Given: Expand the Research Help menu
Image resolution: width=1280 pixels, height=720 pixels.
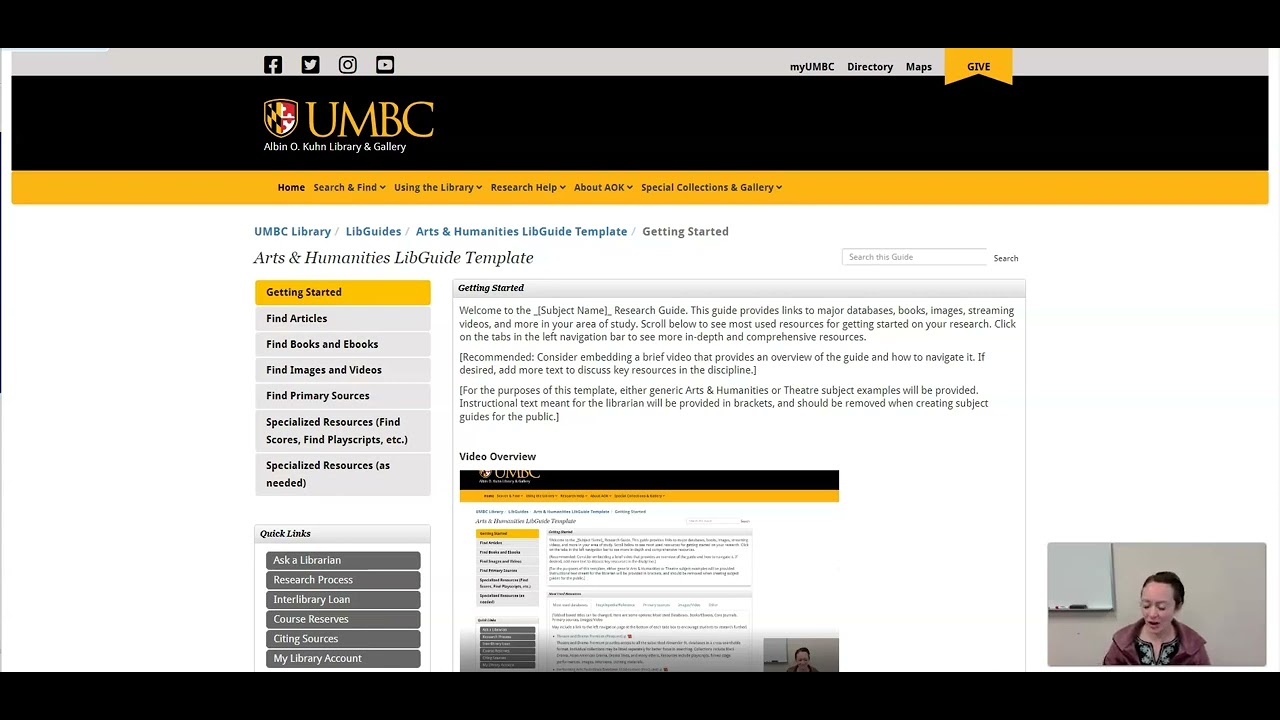Looking at the screenshot, I should click(528, 187).
